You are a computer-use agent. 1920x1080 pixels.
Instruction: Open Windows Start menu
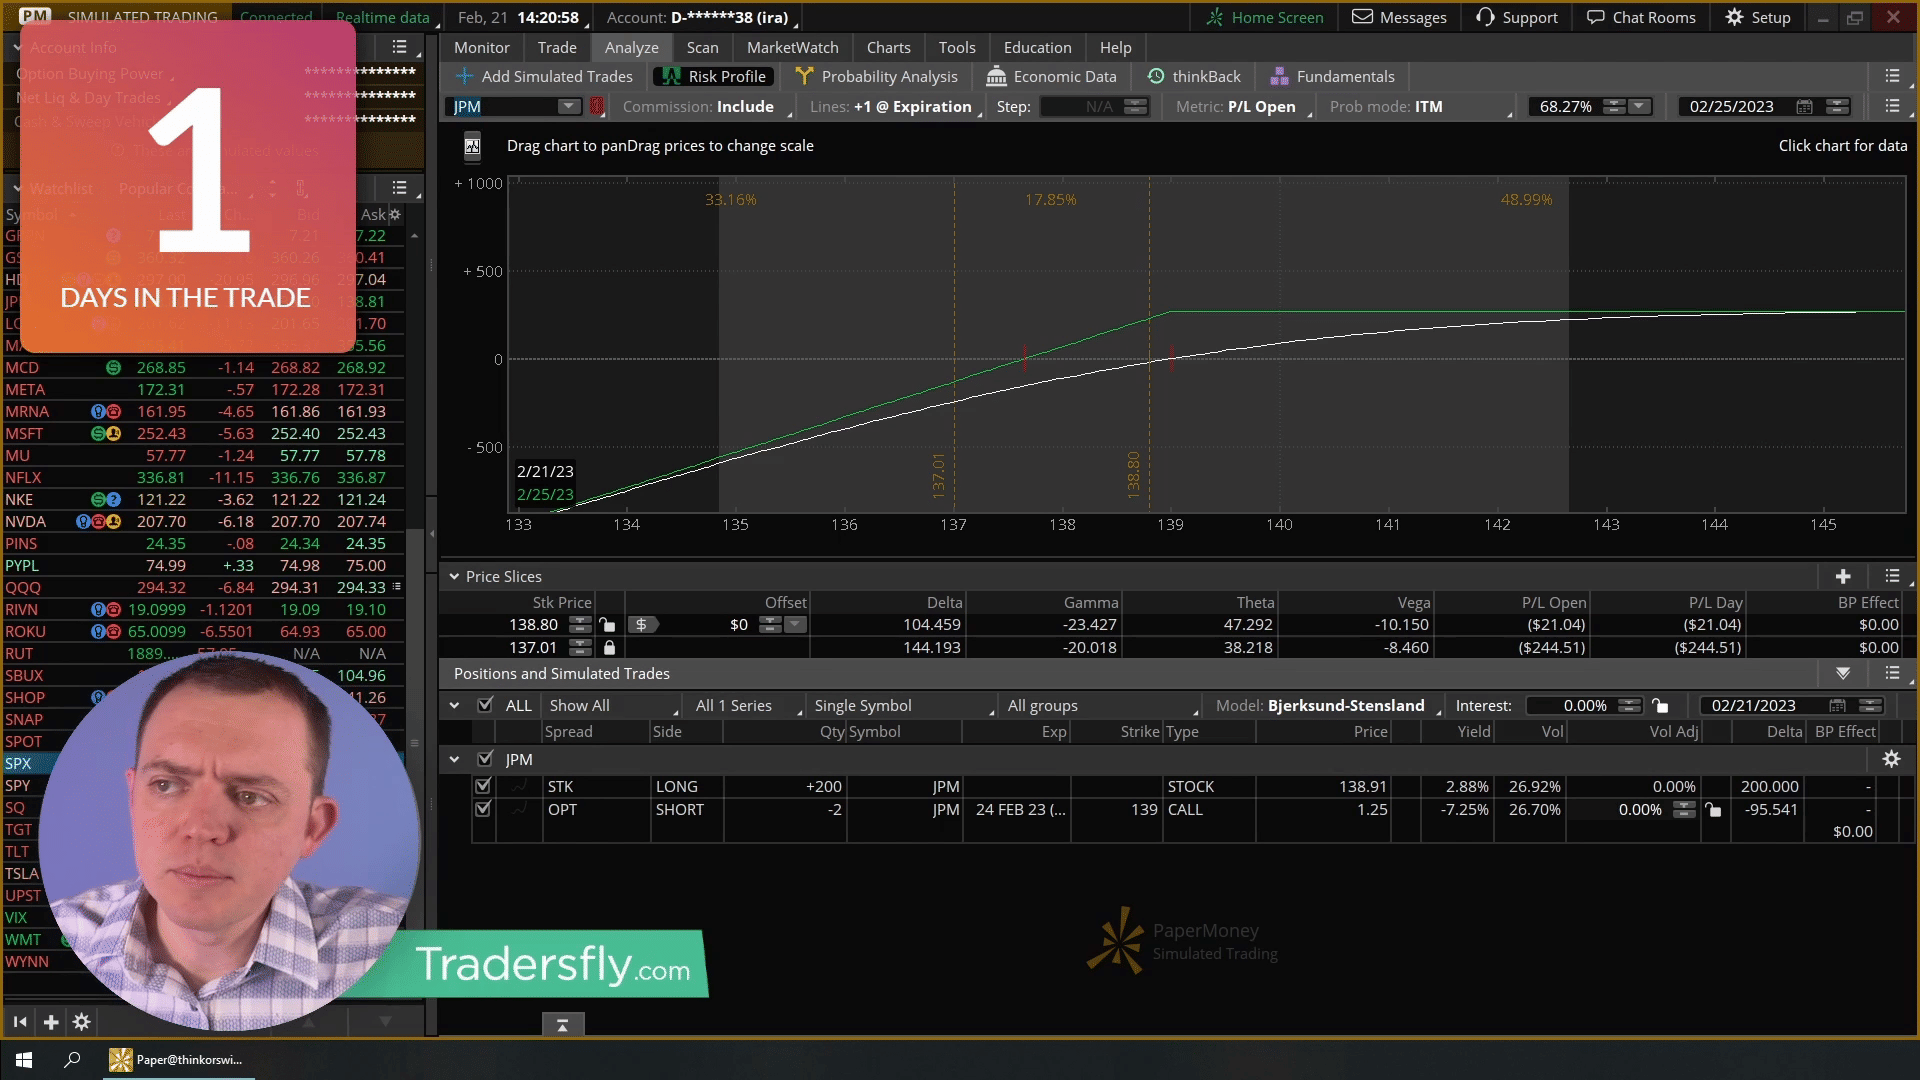click(24, 1060)
